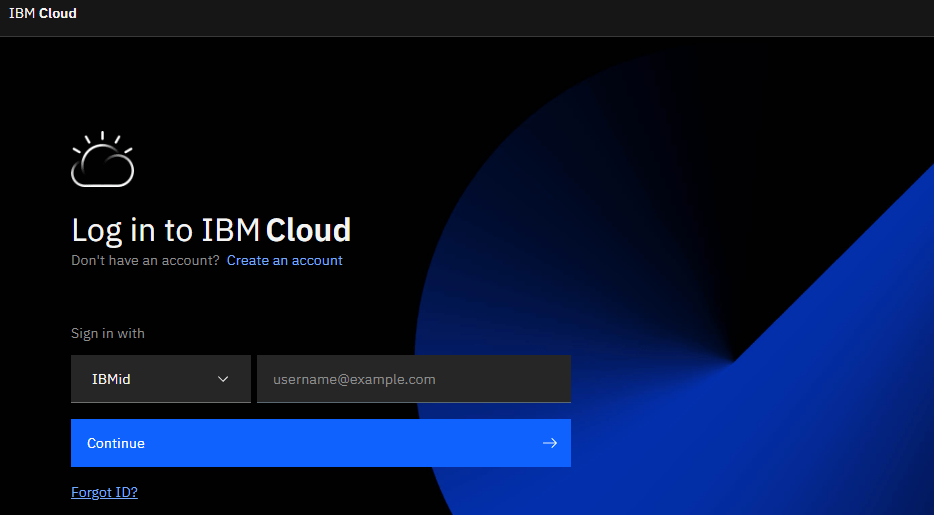Click the Continue button
The height and width of the screenshot is (515, 934).
click(320, 443)
